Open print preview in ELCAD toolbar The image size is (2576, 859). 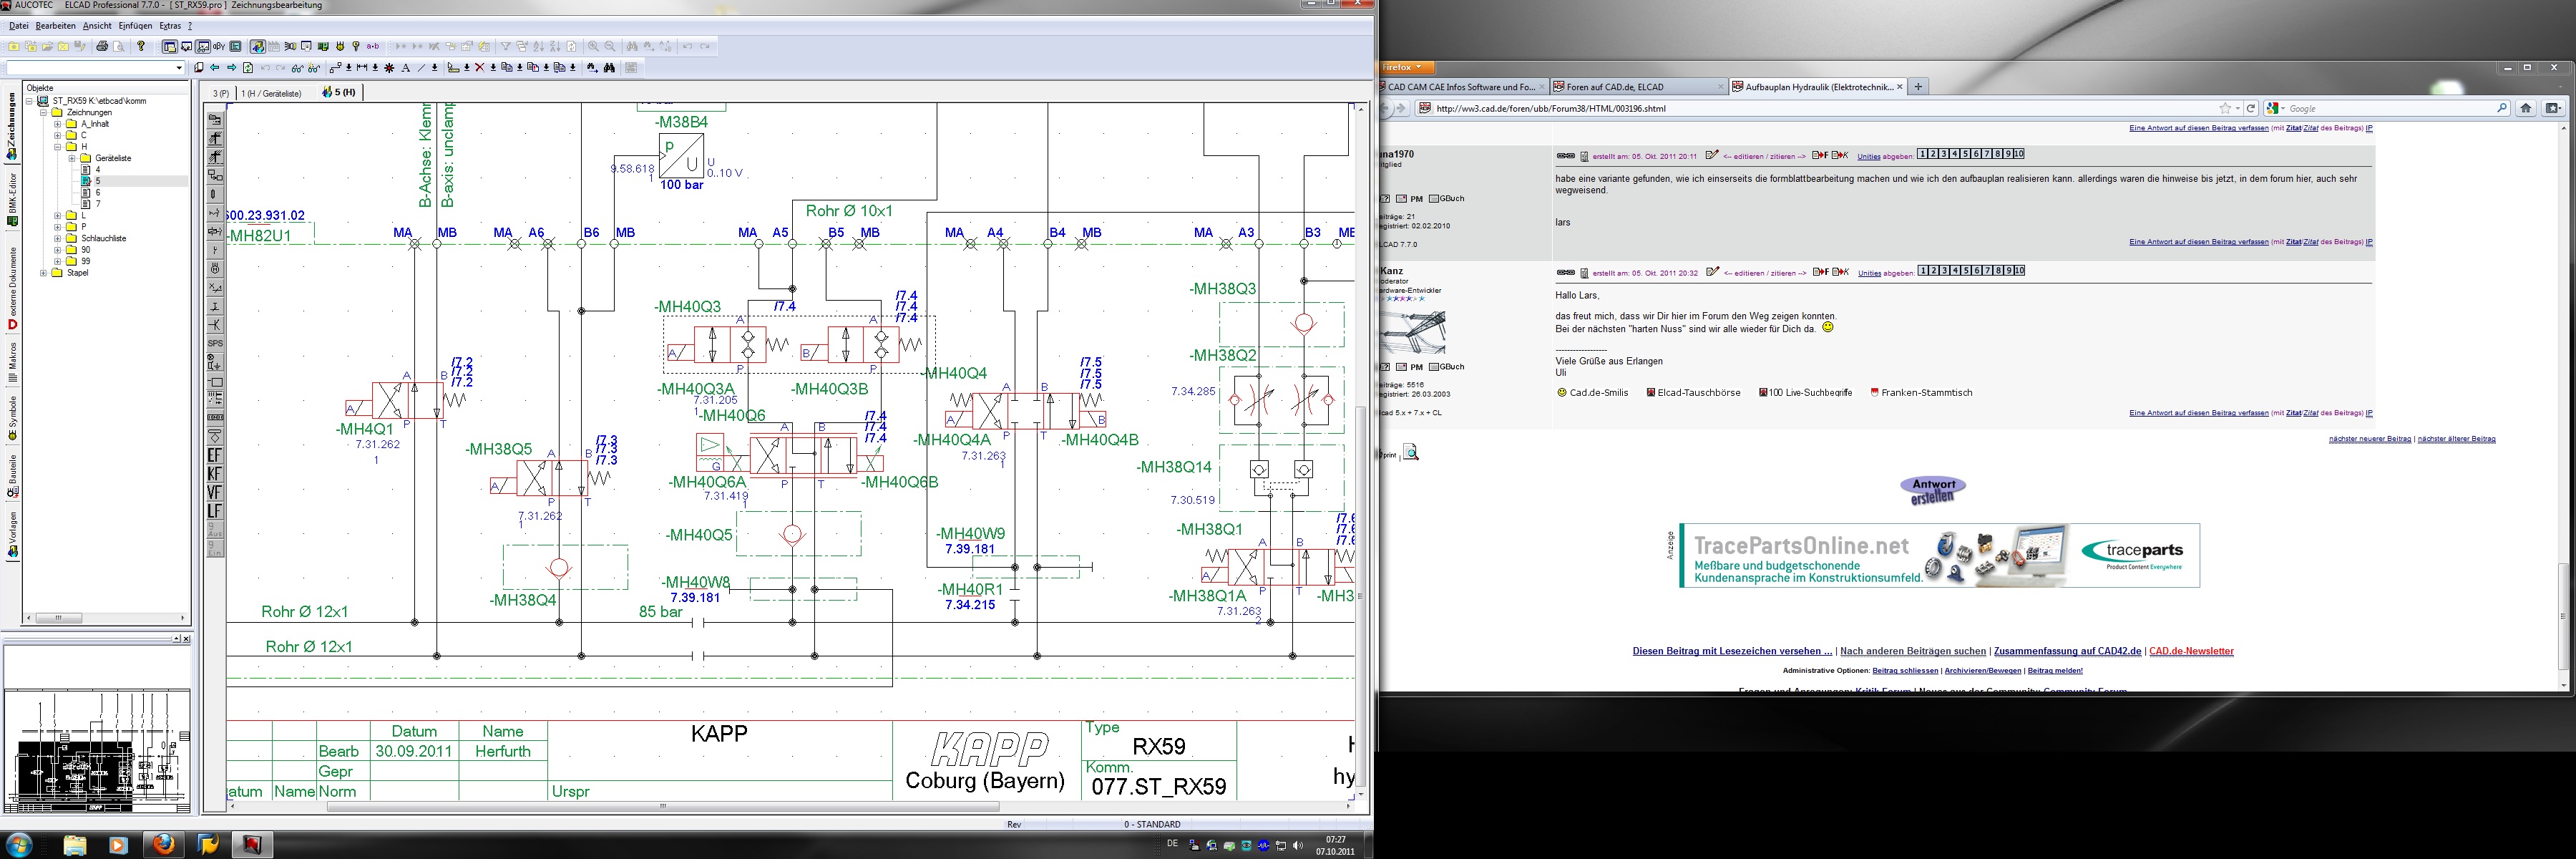pyautogui.click(x=119, y=47)
